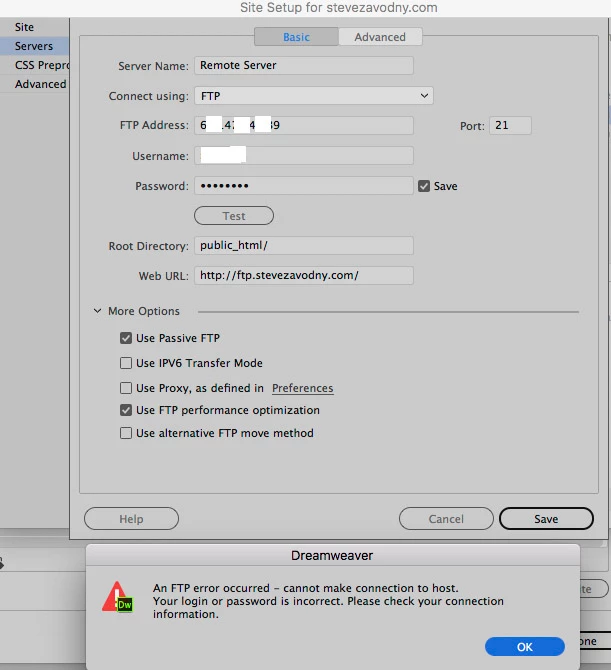The height and width of the screenshot is (670, 611).
Task: Switch to the Advanced tab
Action: click(380, 37)
